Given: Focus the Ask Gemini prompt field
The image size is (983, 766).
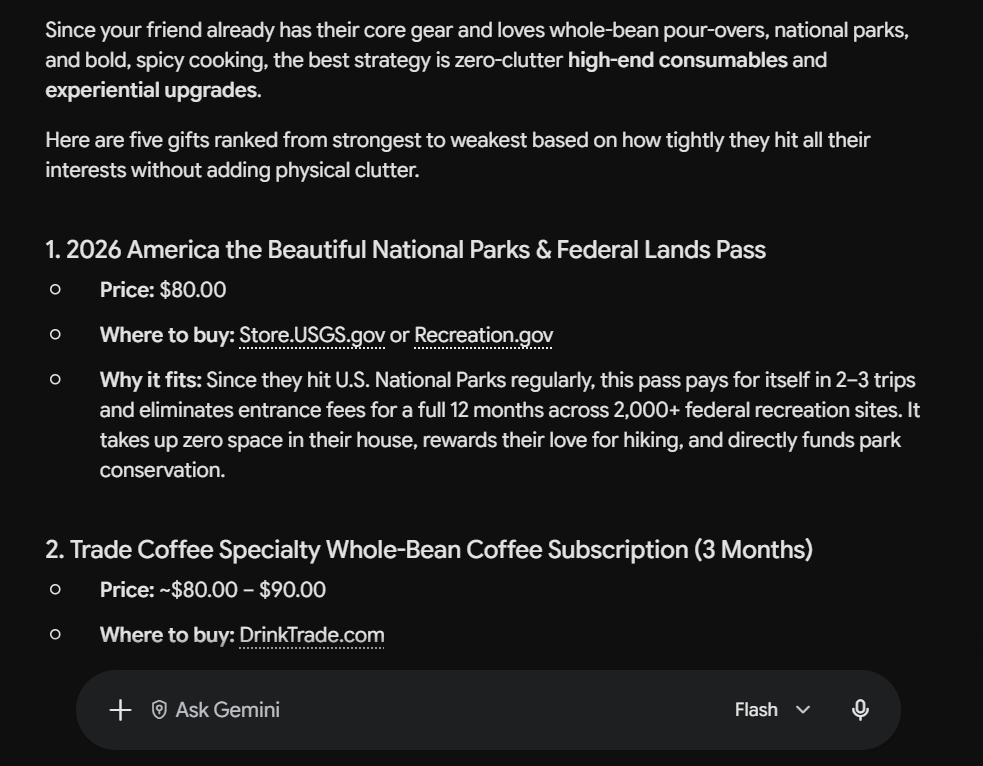Looking at the screenshot, I should [439, 710].
